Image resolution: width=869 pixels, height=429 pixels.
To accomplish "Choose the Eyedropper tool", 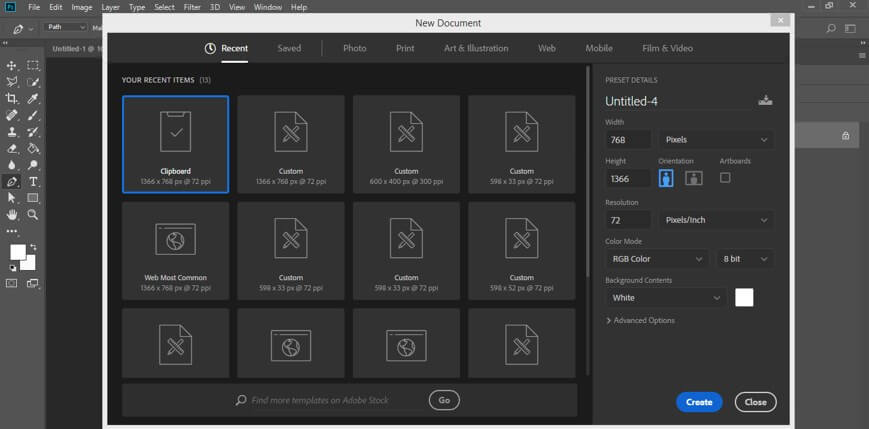I will tap(33, 98).
